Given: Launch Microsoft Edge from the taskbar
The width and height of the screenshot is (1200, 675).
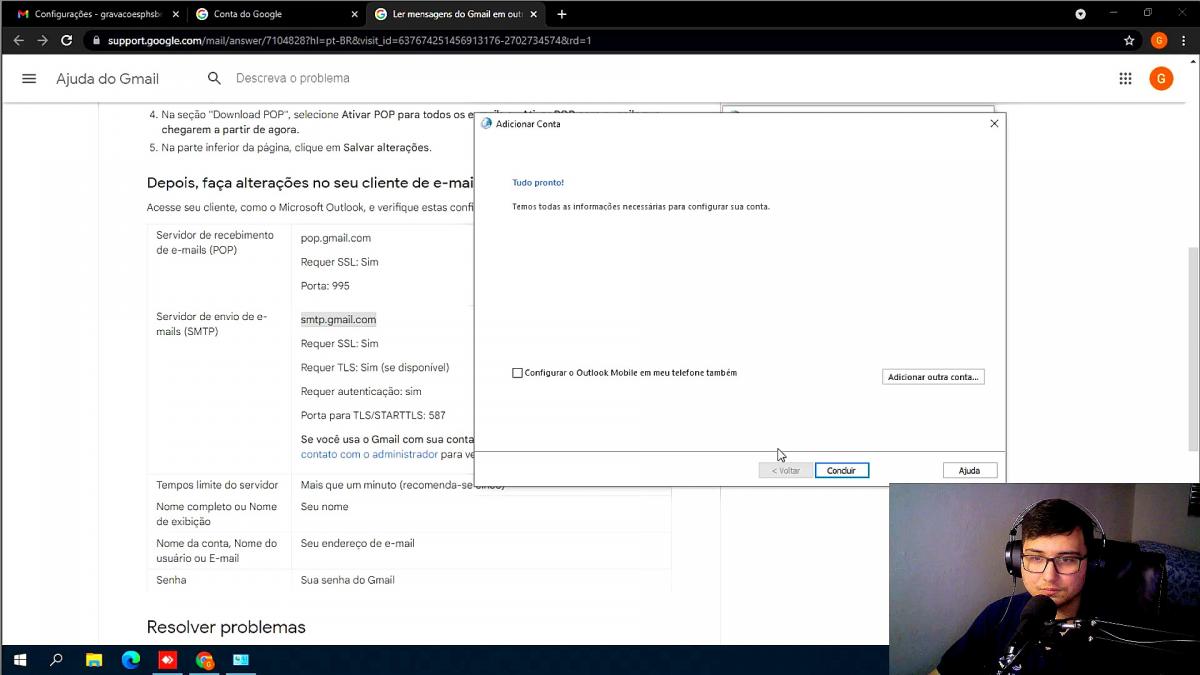Looking at the screenshot, I should [x=131, y=660].
